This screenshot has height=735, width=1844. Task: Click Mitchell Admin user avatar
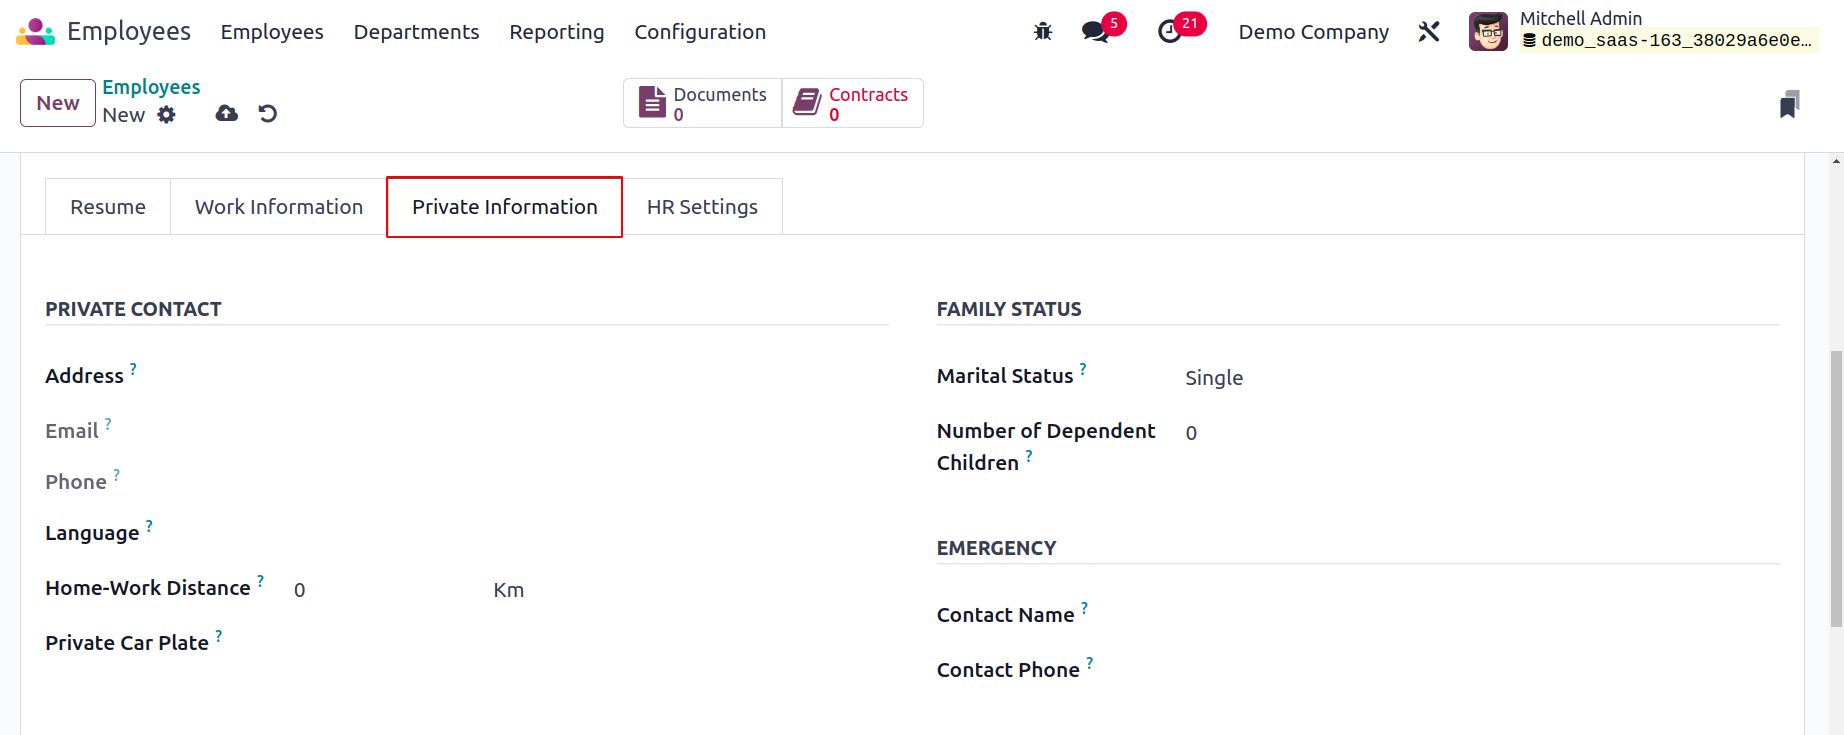coord(1488,32)
